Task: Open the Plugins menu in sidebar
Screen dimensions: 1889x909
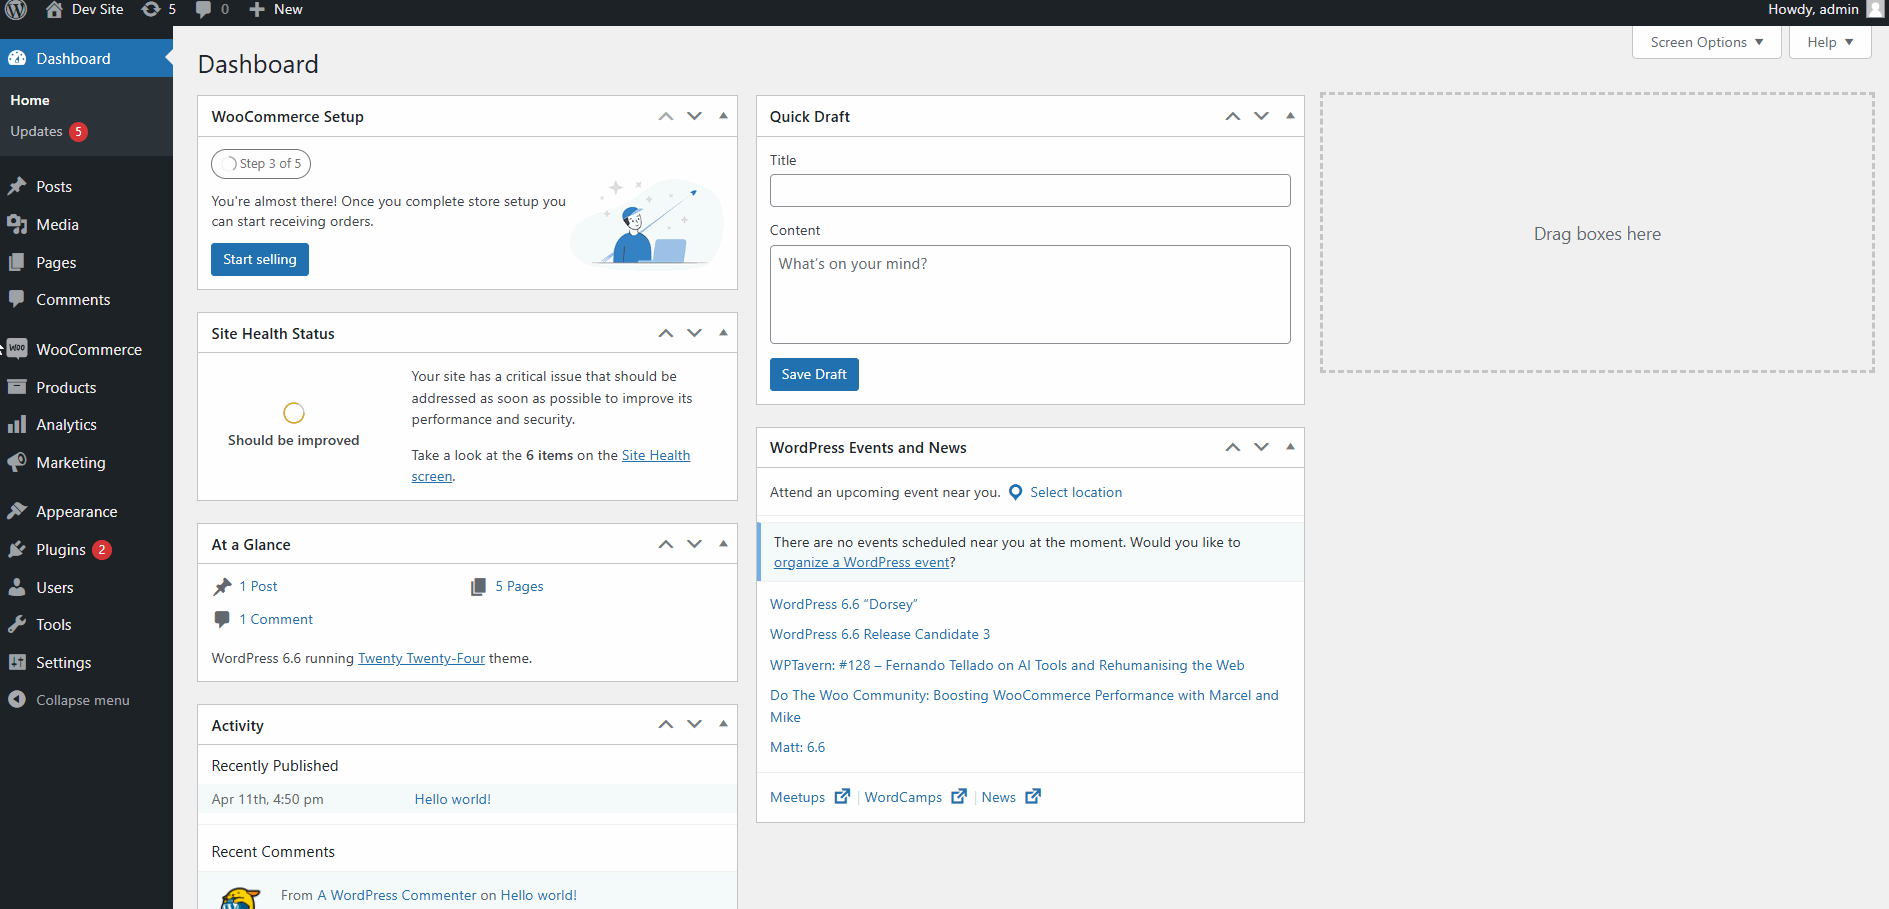Action: coord(60,550)
